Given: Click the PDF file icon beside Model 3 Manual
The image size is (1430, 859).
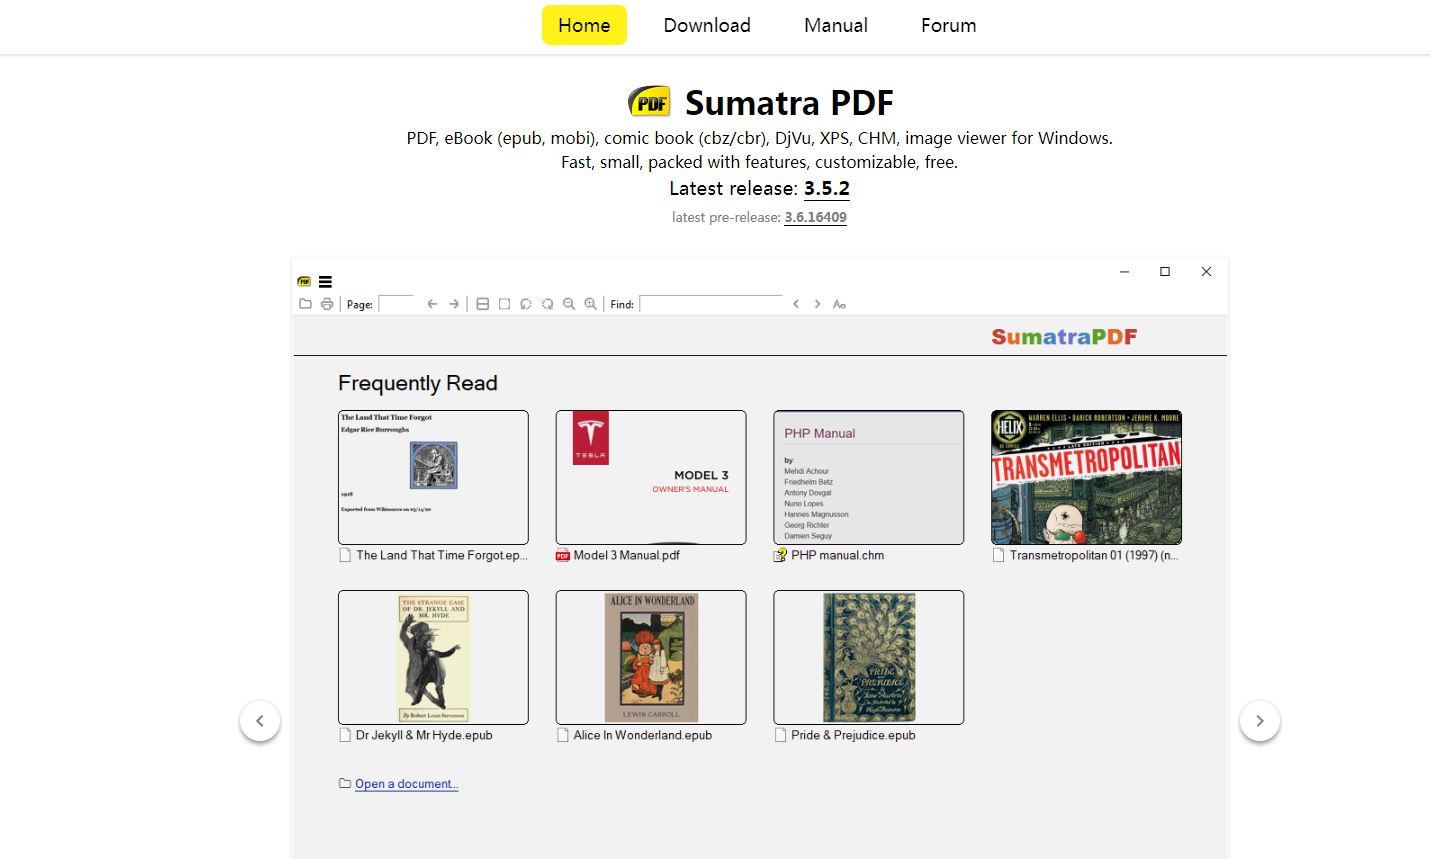Looking at the screenshot, I should click(563, 555).
